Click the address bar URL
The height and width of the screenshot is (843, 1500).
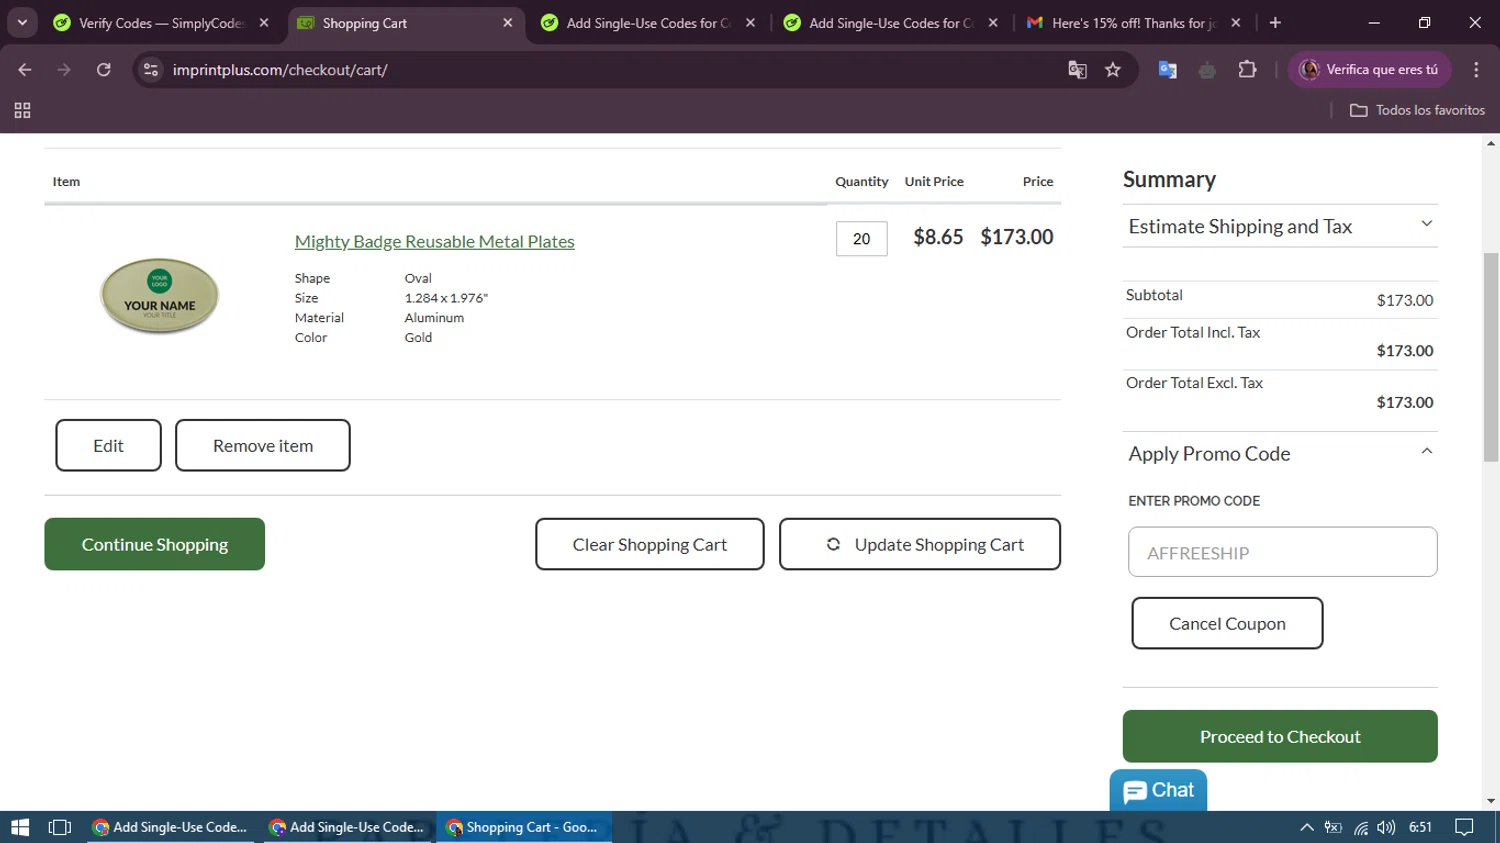point(280,69)
